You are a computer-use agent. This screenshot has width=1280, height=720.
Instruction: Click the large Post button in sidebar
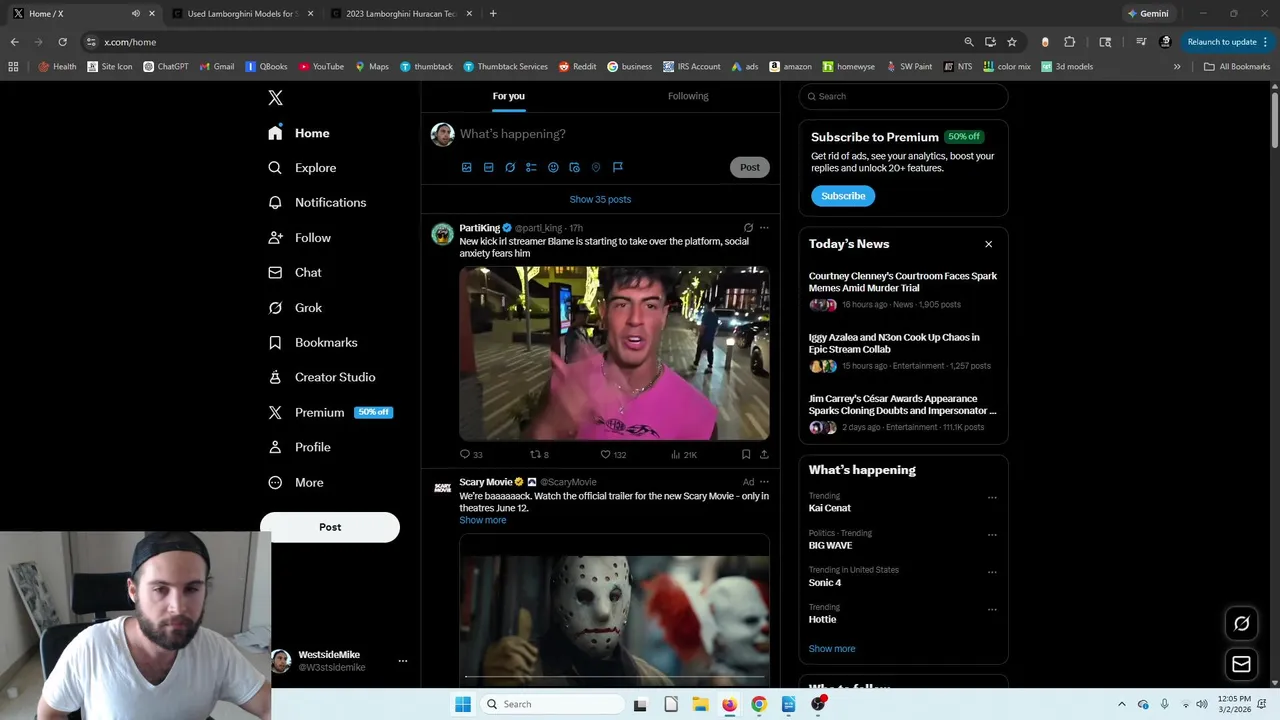(330, 527)
